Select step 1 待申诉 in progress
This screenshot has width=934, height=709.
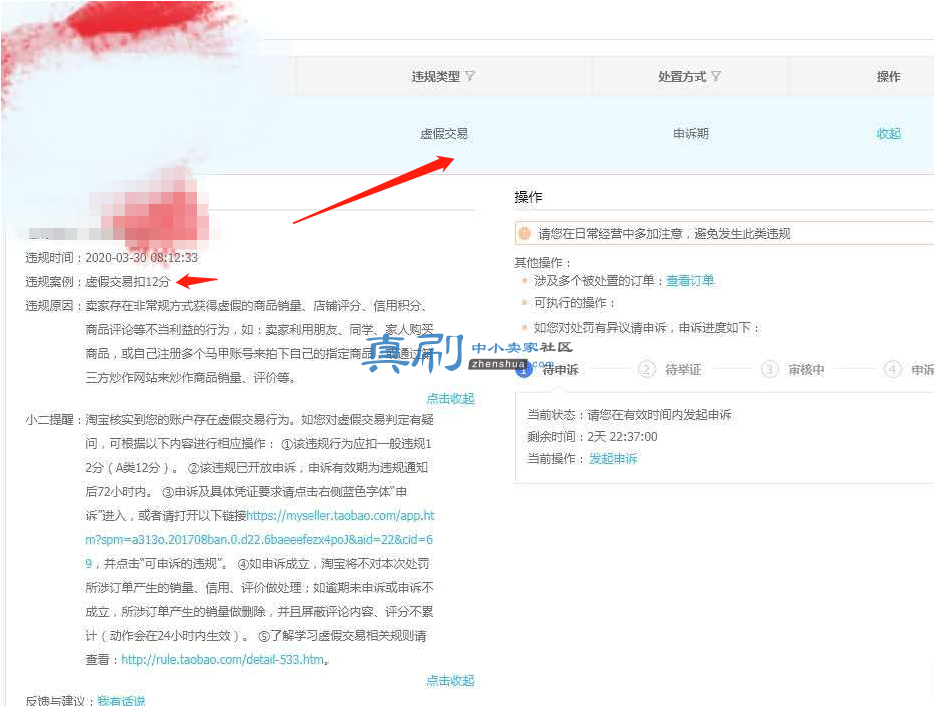coord(561,370)
